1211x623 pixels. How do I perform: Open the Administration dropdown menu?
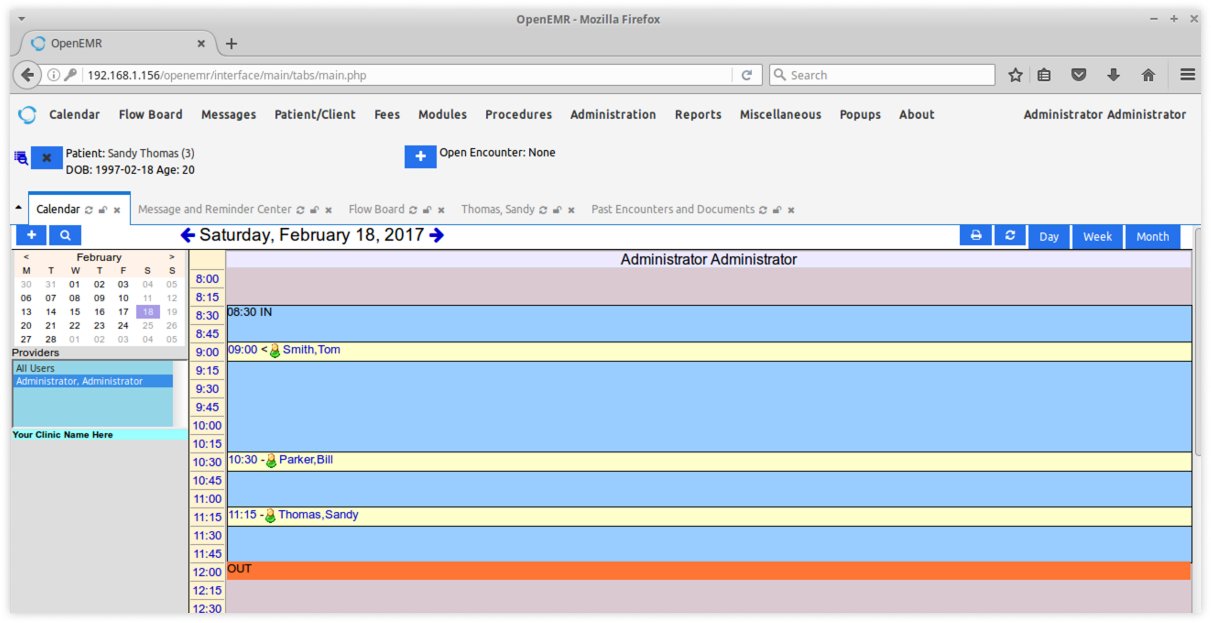612,115
